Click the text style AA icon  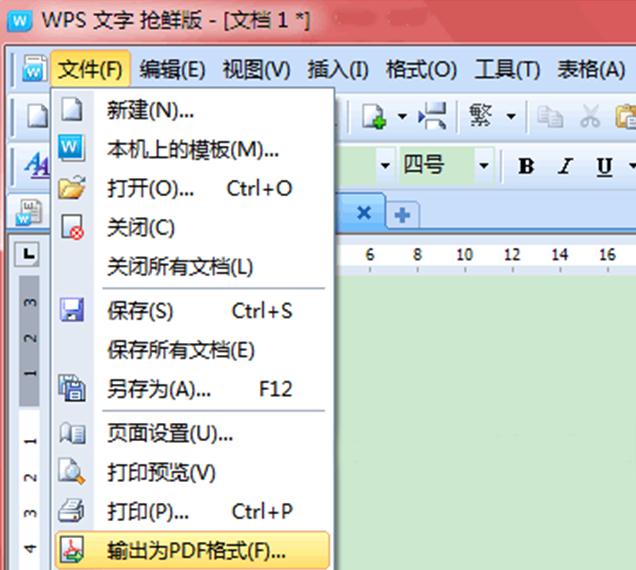coord(37,165)
